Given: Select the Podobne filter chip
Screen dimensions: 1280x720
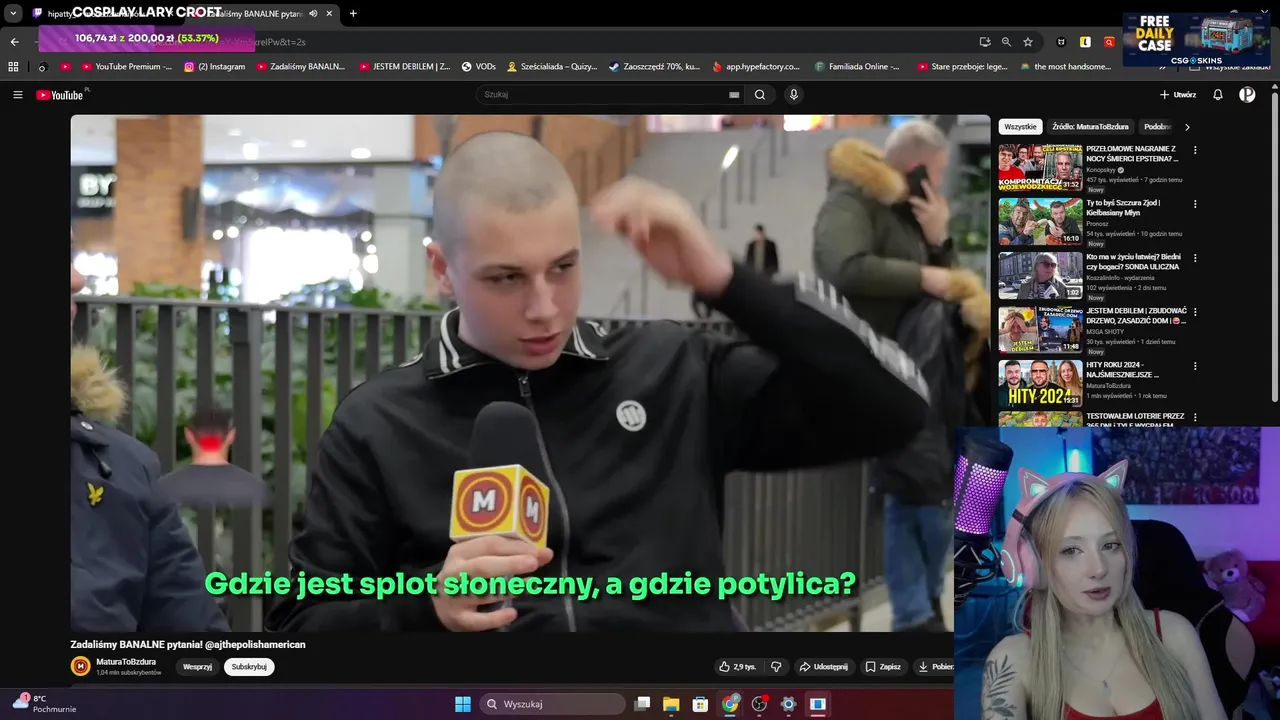Looking at the screenshot, I should point(1157,127).
